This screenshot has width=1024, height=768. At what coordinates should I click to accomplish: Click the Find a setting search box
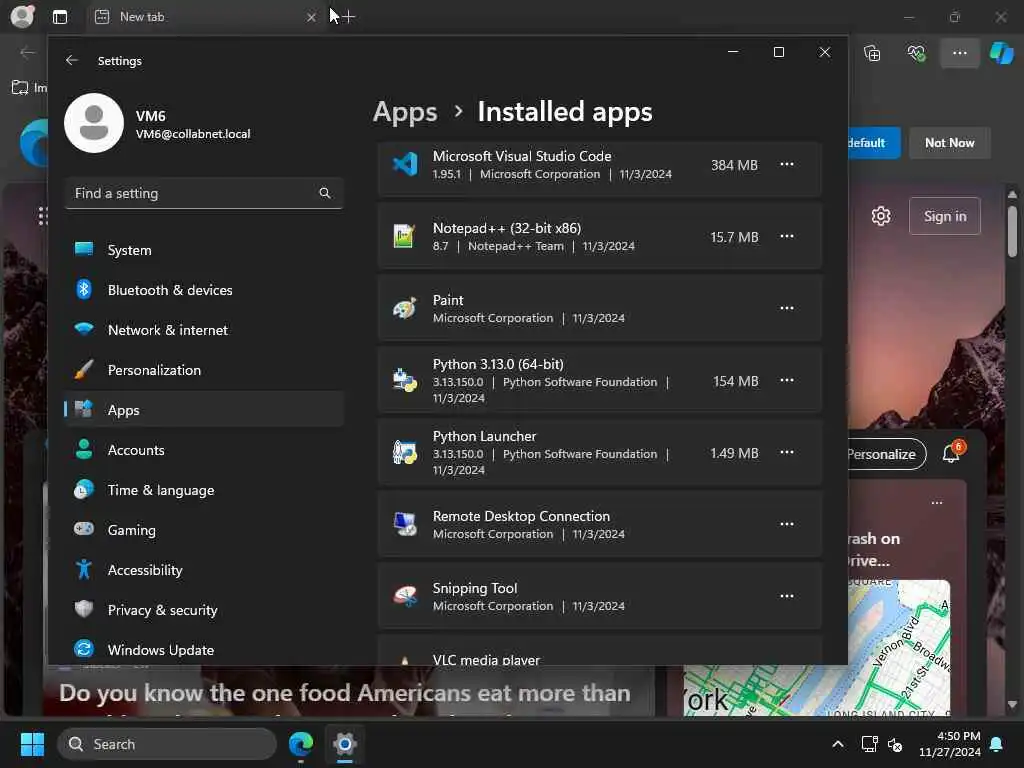pos(204,193)
